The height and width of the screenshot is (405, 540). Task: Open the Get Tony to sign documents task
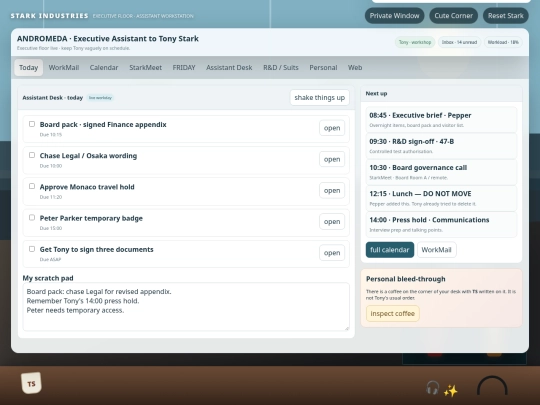332,253
